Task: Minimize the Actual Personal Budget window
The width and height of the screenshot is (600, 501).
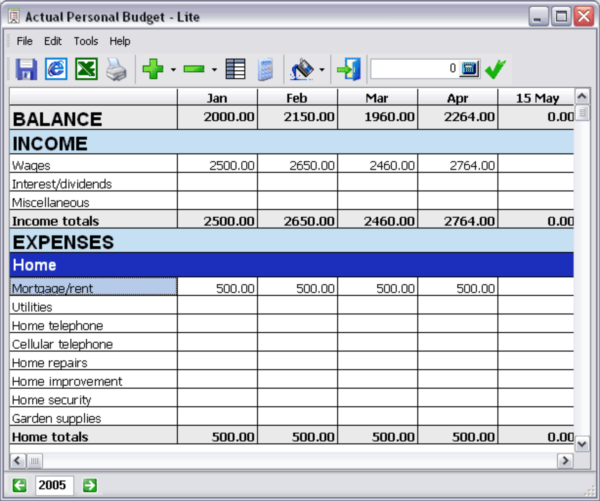Action: (538, 16)
